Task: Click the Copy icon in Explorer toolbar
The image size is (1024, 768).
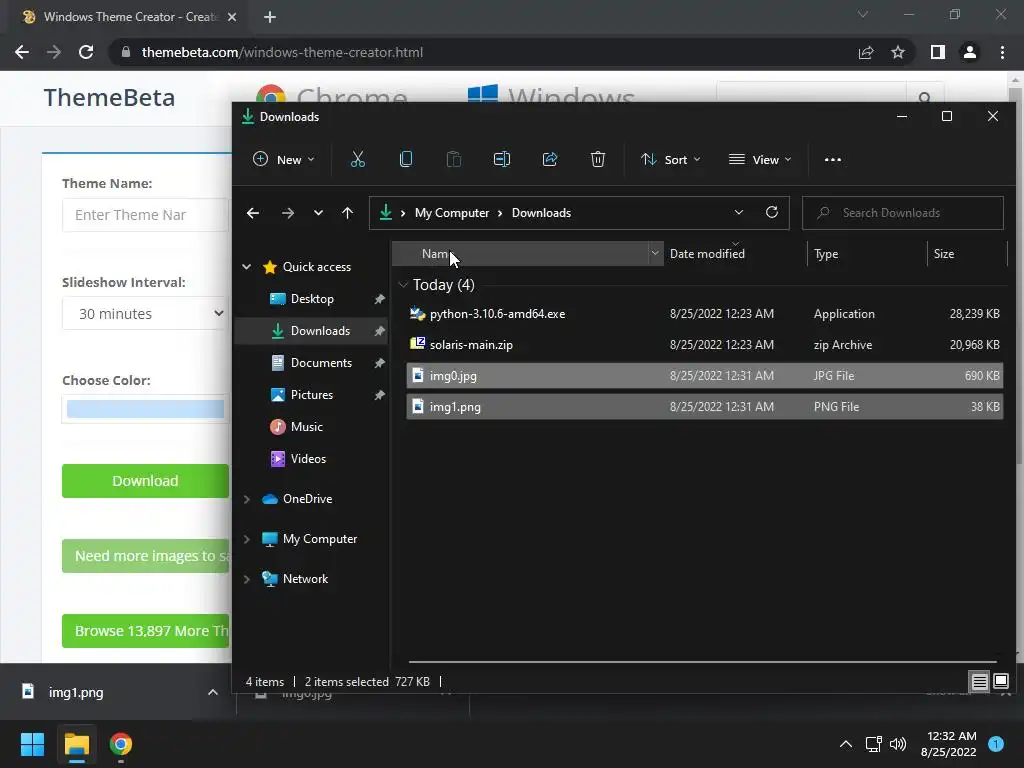Action: pos(406,159)
